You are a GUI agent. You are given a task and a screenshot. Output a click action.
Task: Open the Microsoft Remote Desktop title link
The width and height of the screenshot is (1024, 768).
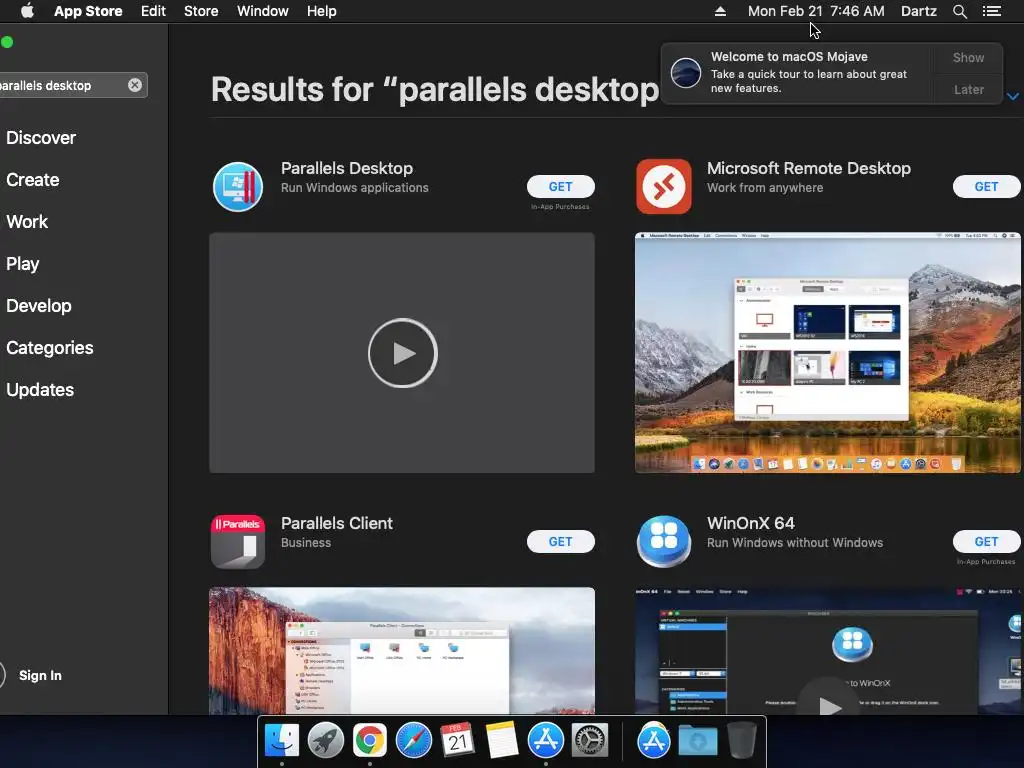(x=808, y=168)
